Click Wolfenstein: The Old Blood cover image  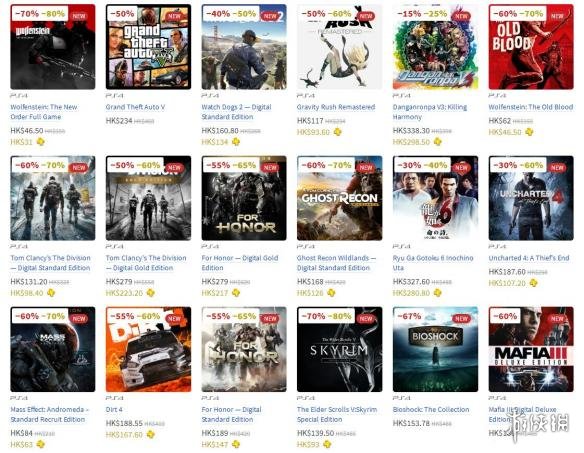(x=531, y=47)
